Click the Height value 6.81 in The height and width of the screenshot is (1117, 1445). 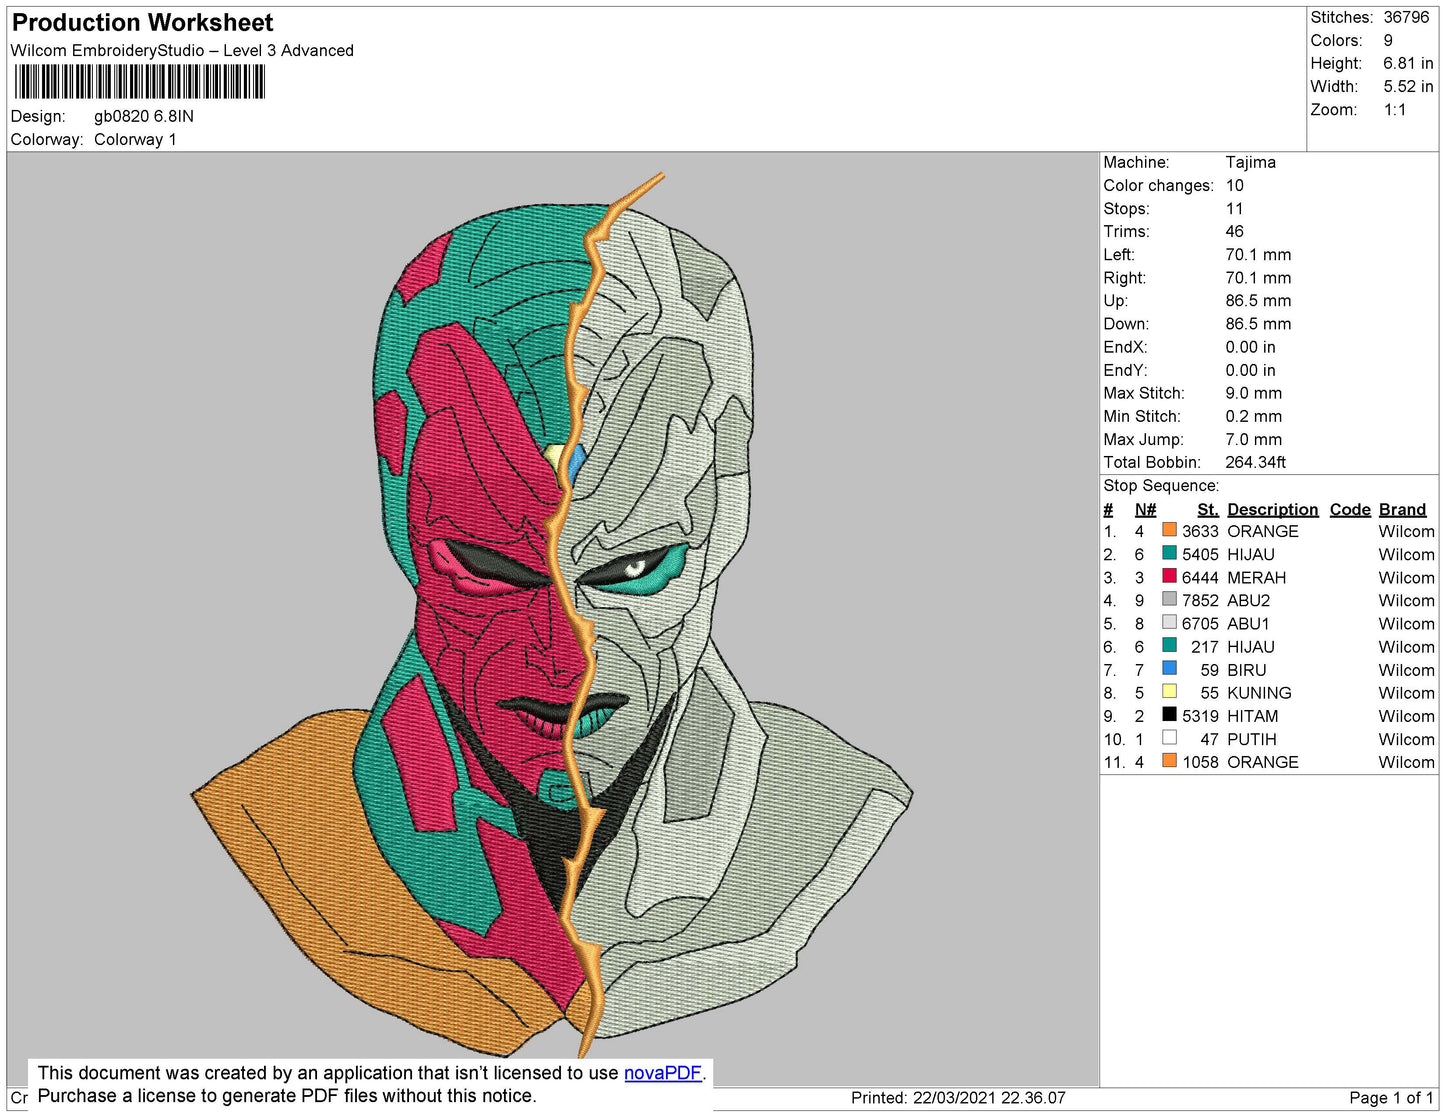pos(1409,63)
